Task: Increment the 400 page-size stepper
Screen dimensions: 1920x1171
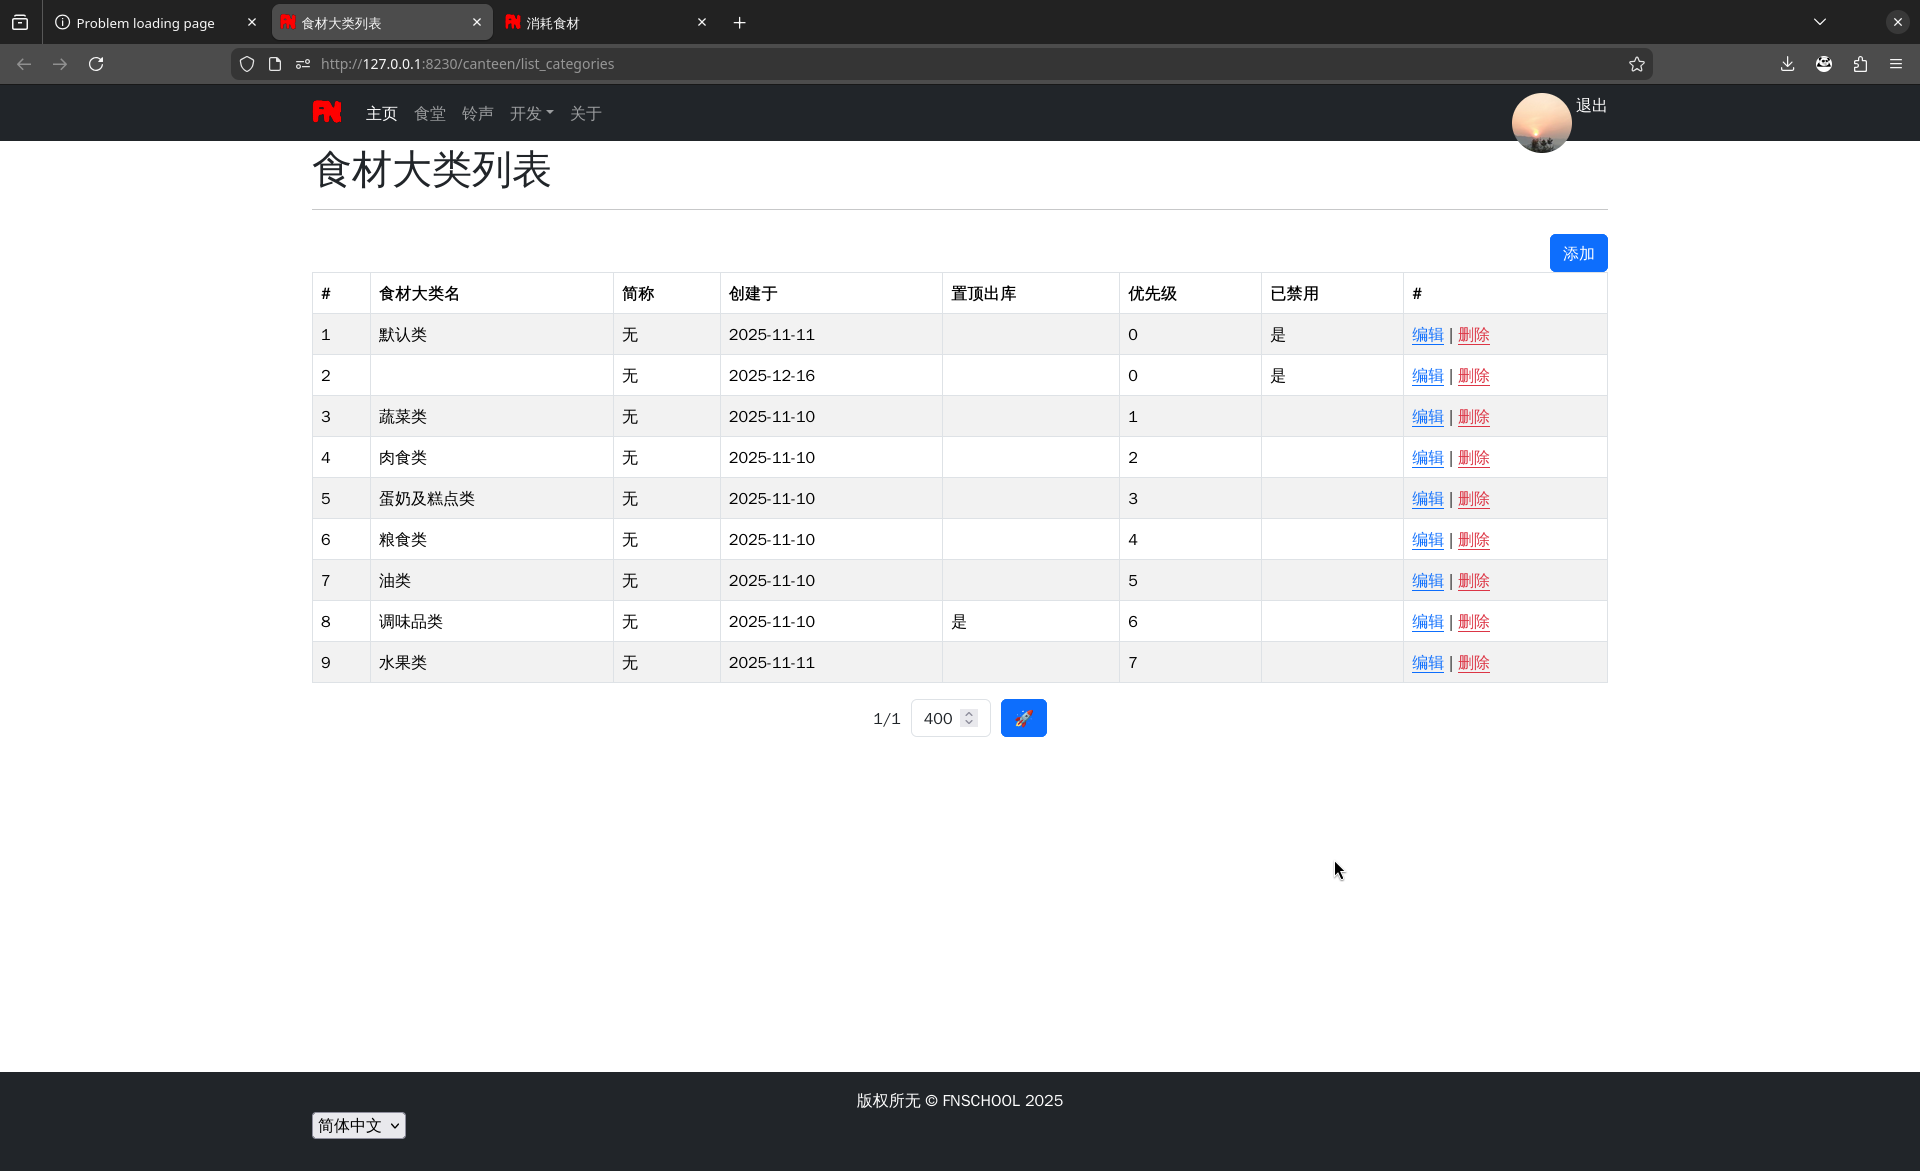Action: click(967, 712)
